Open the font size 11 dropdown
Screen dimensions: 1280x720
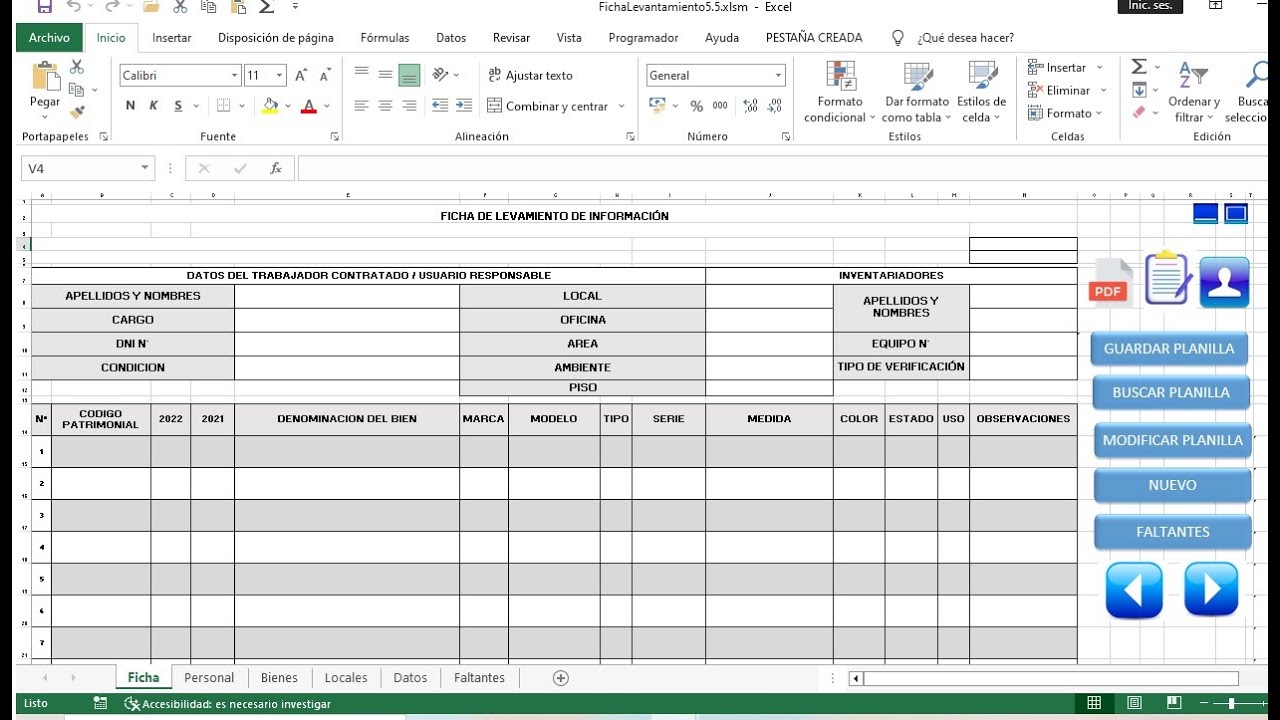(x=280, y=75)
